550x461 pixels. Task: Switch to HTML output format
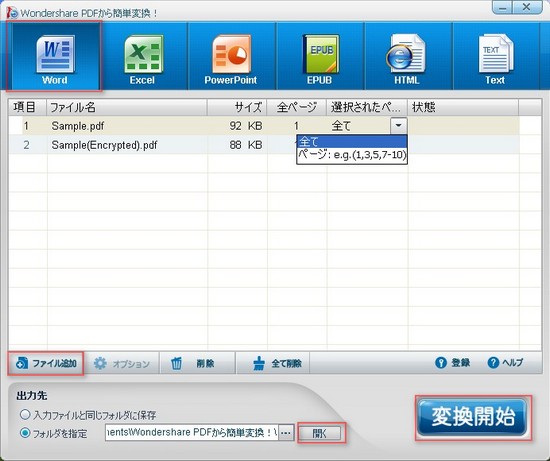tap(408, 56)
